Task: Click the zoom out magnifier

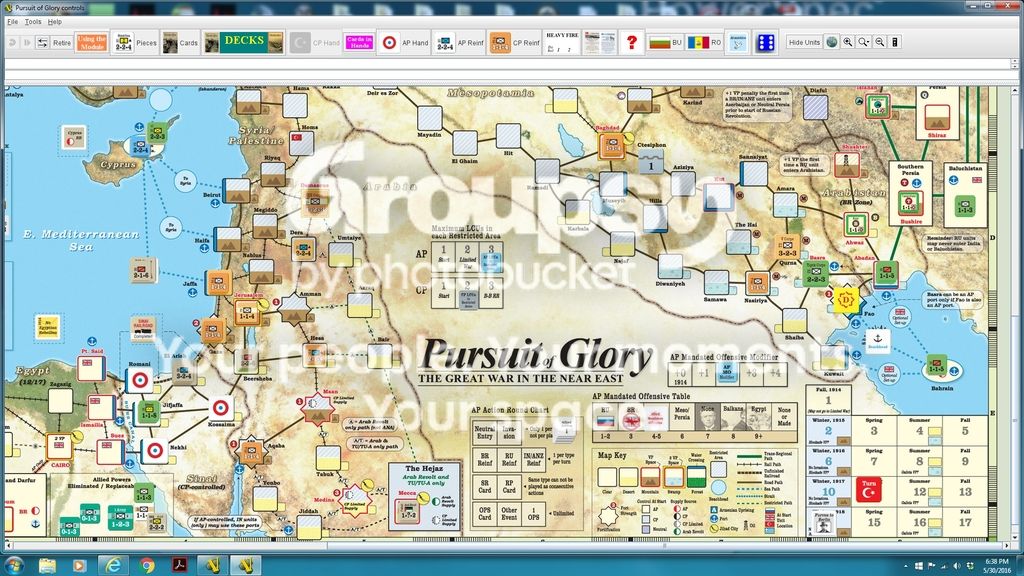Action: pyautogui.click(x=880, y=42)
